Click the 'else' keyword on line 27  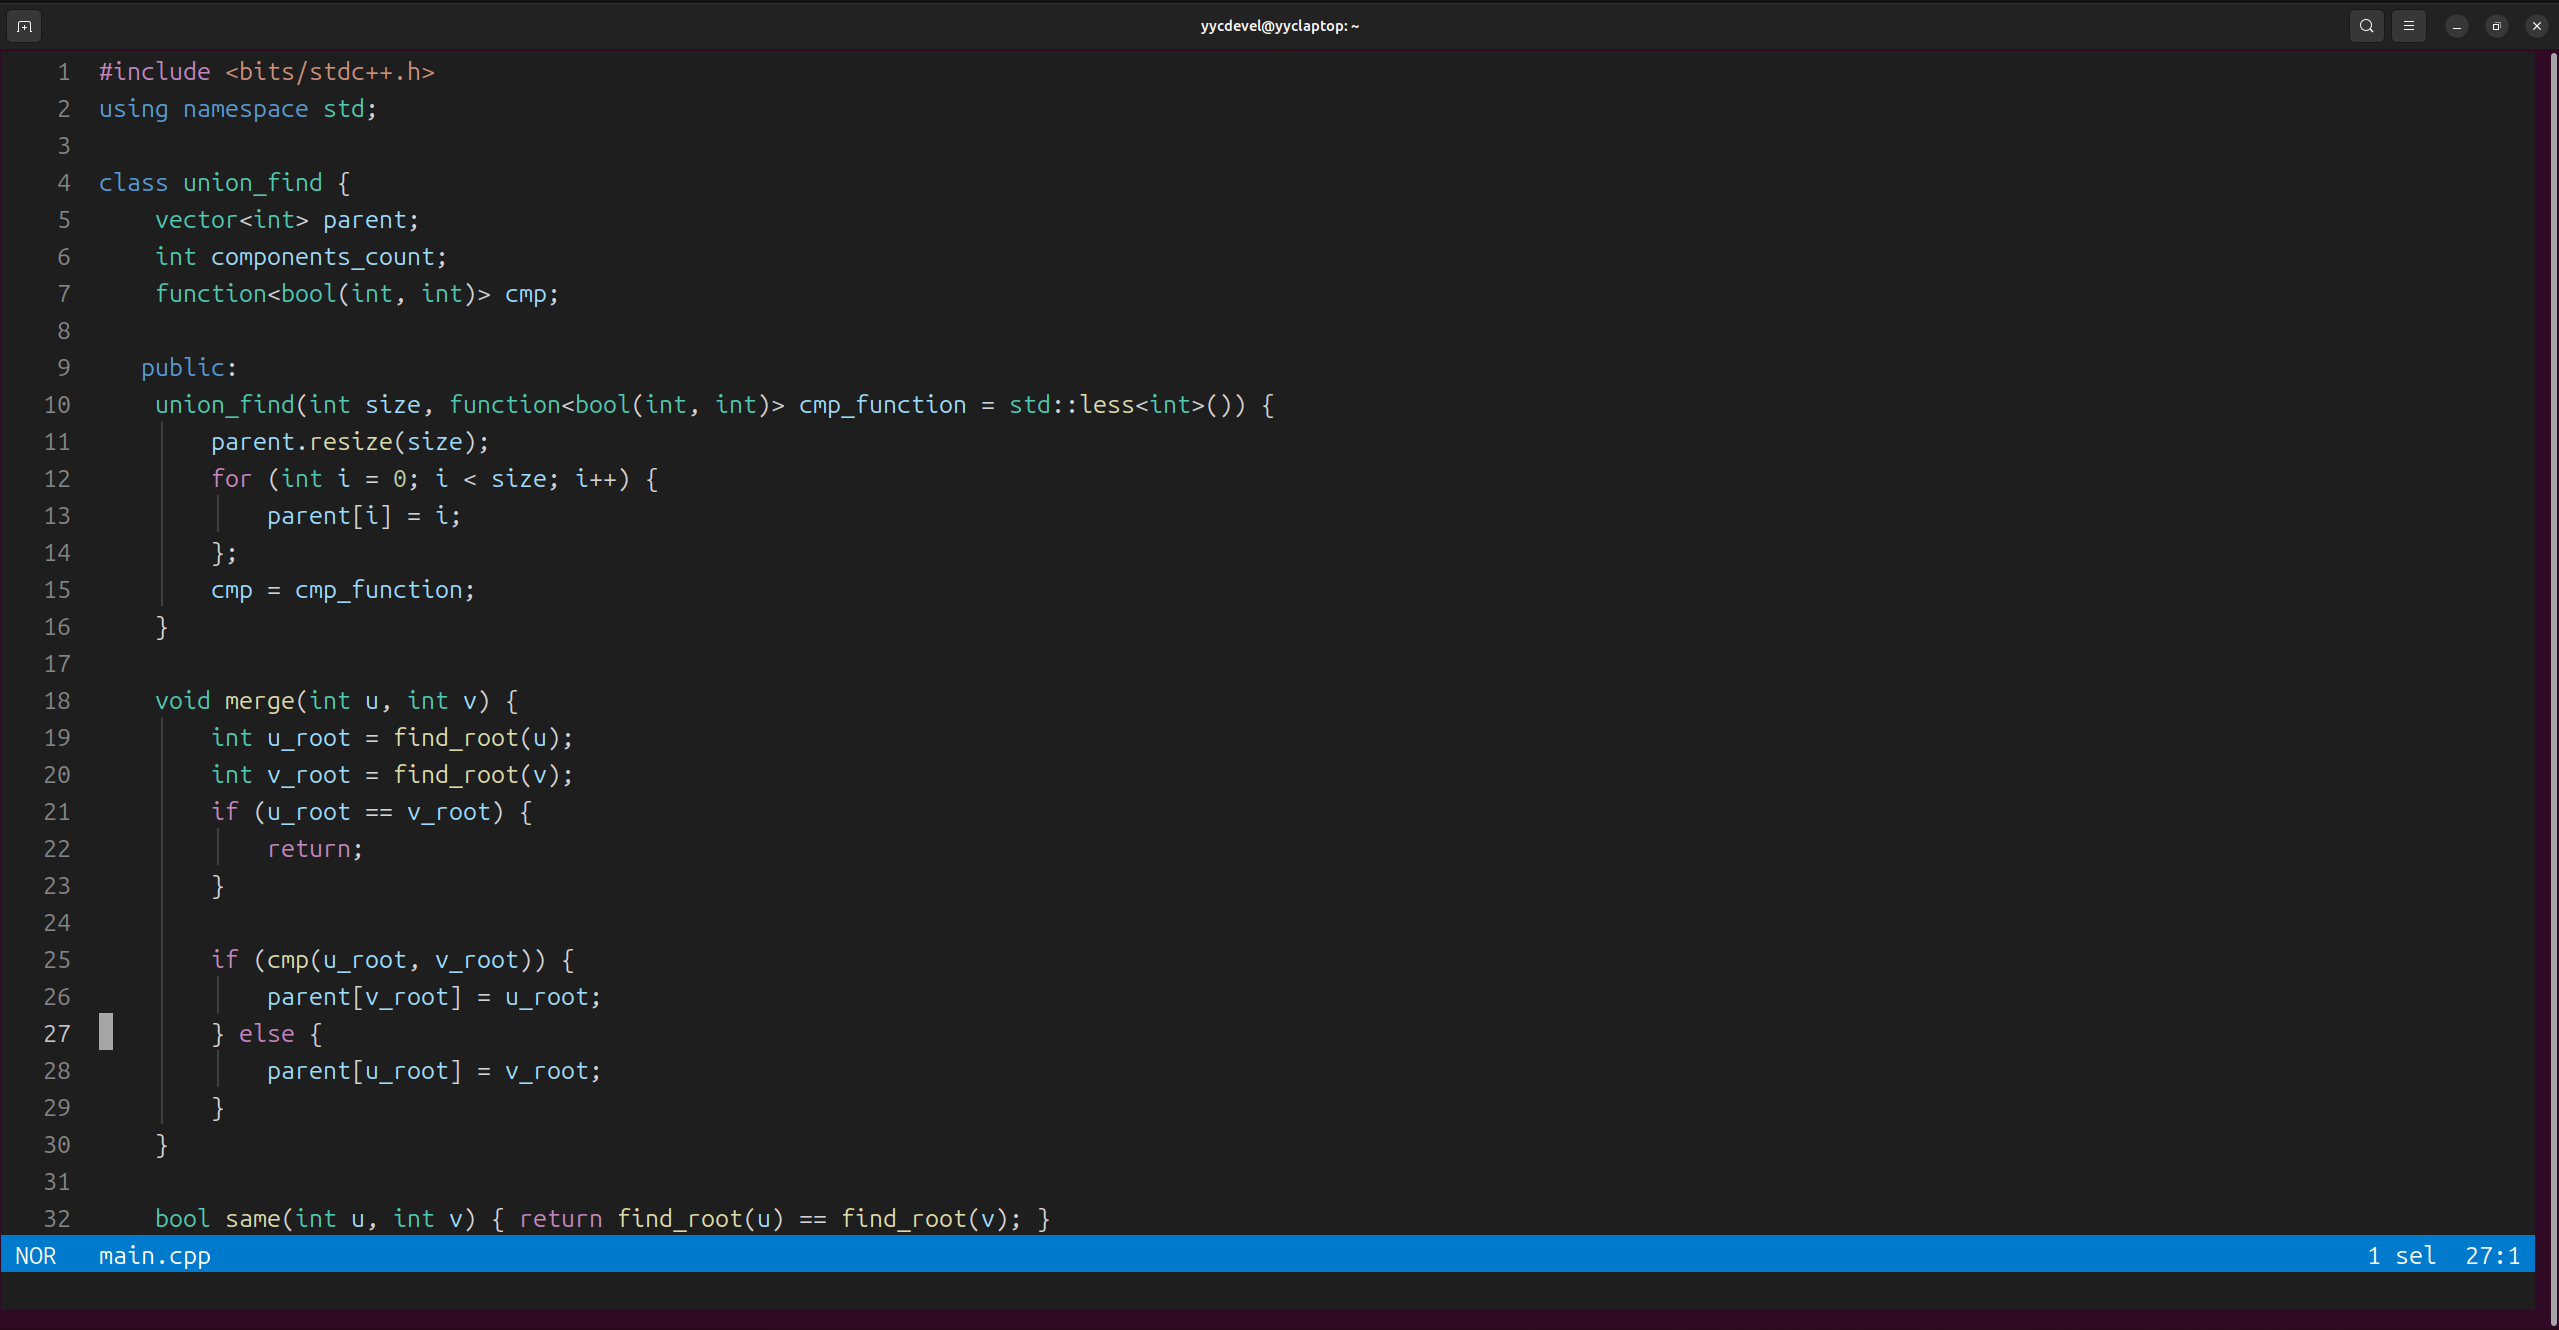coord(266,1034)
